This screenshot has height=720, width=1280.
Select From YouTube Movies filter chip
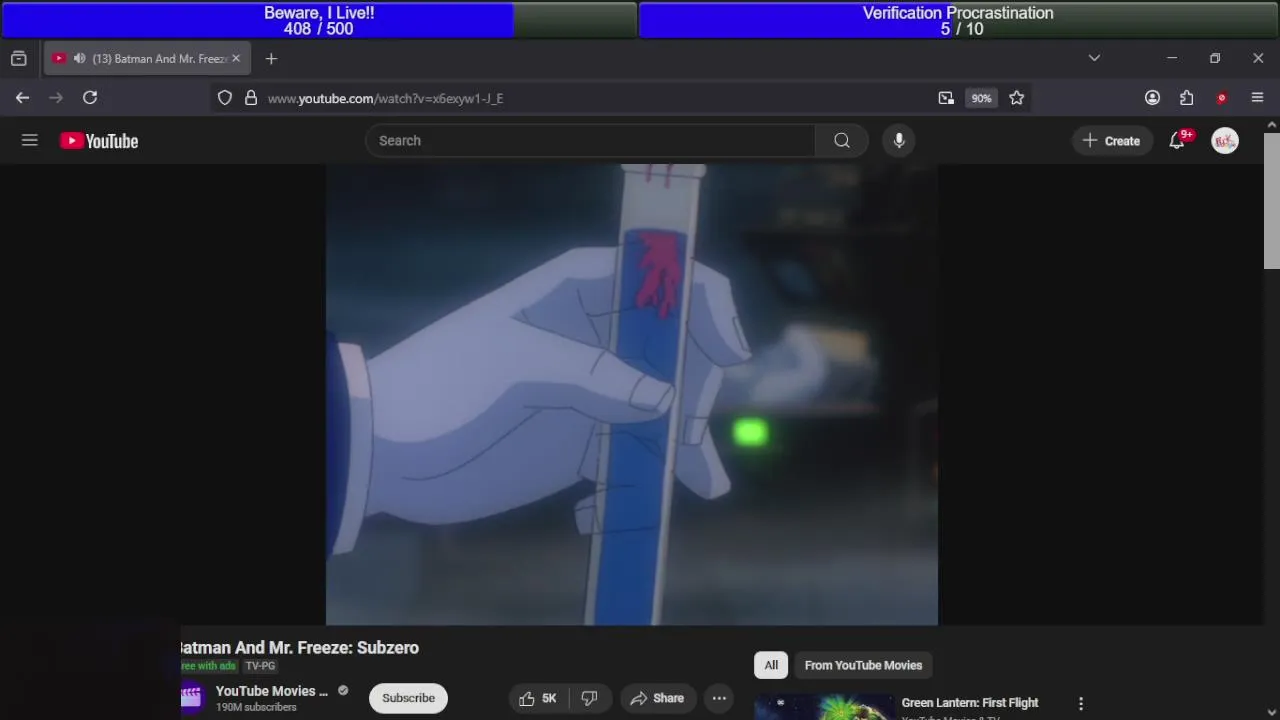point(863,665)
